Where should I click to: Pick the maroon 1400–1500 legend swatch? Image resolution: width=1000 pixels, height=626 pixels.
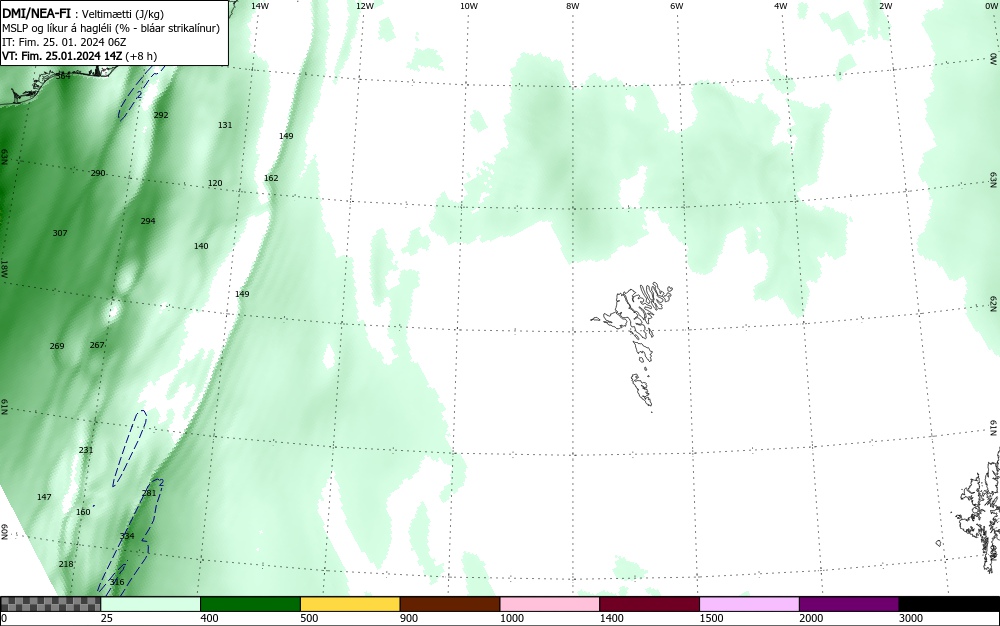[649, 604]
